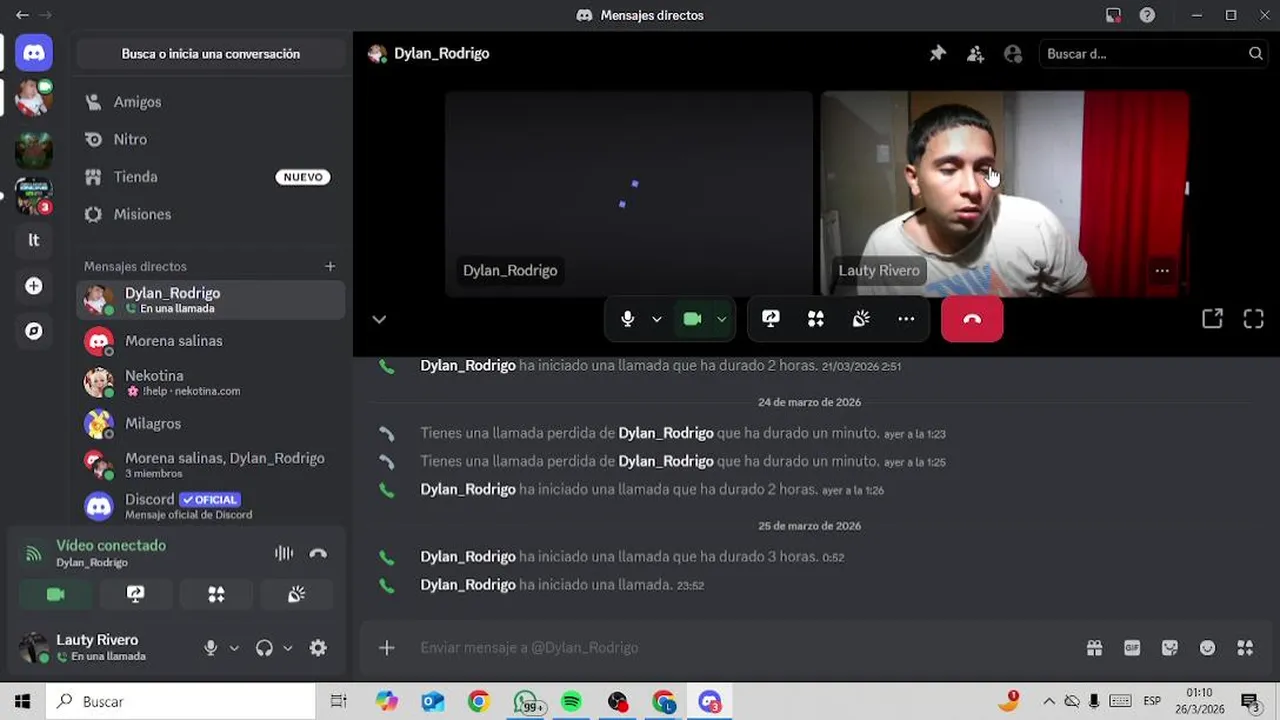
Task: Open the 'lt' server in sidebar
Action: 34,240
